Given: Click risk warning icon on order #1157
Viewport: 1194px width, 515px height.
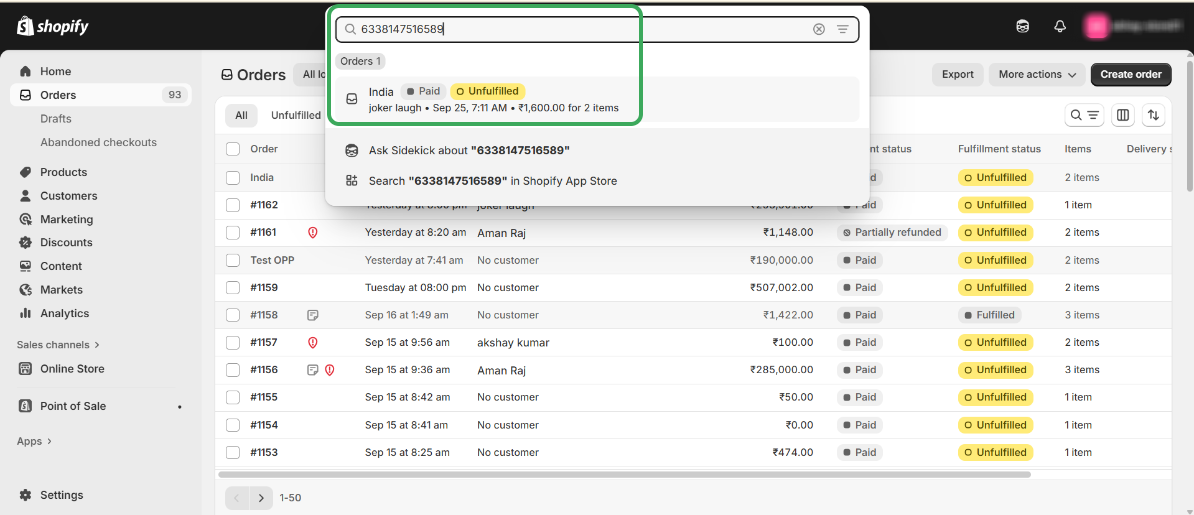Looking at the screenshot, I should (312, 342).
